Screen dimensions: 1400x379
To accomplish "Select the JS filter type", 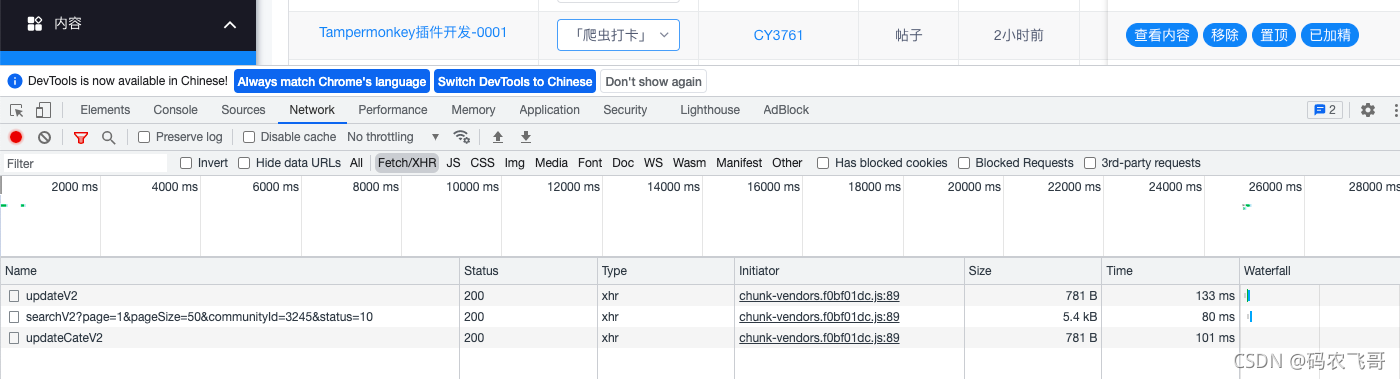I will 453,163.
